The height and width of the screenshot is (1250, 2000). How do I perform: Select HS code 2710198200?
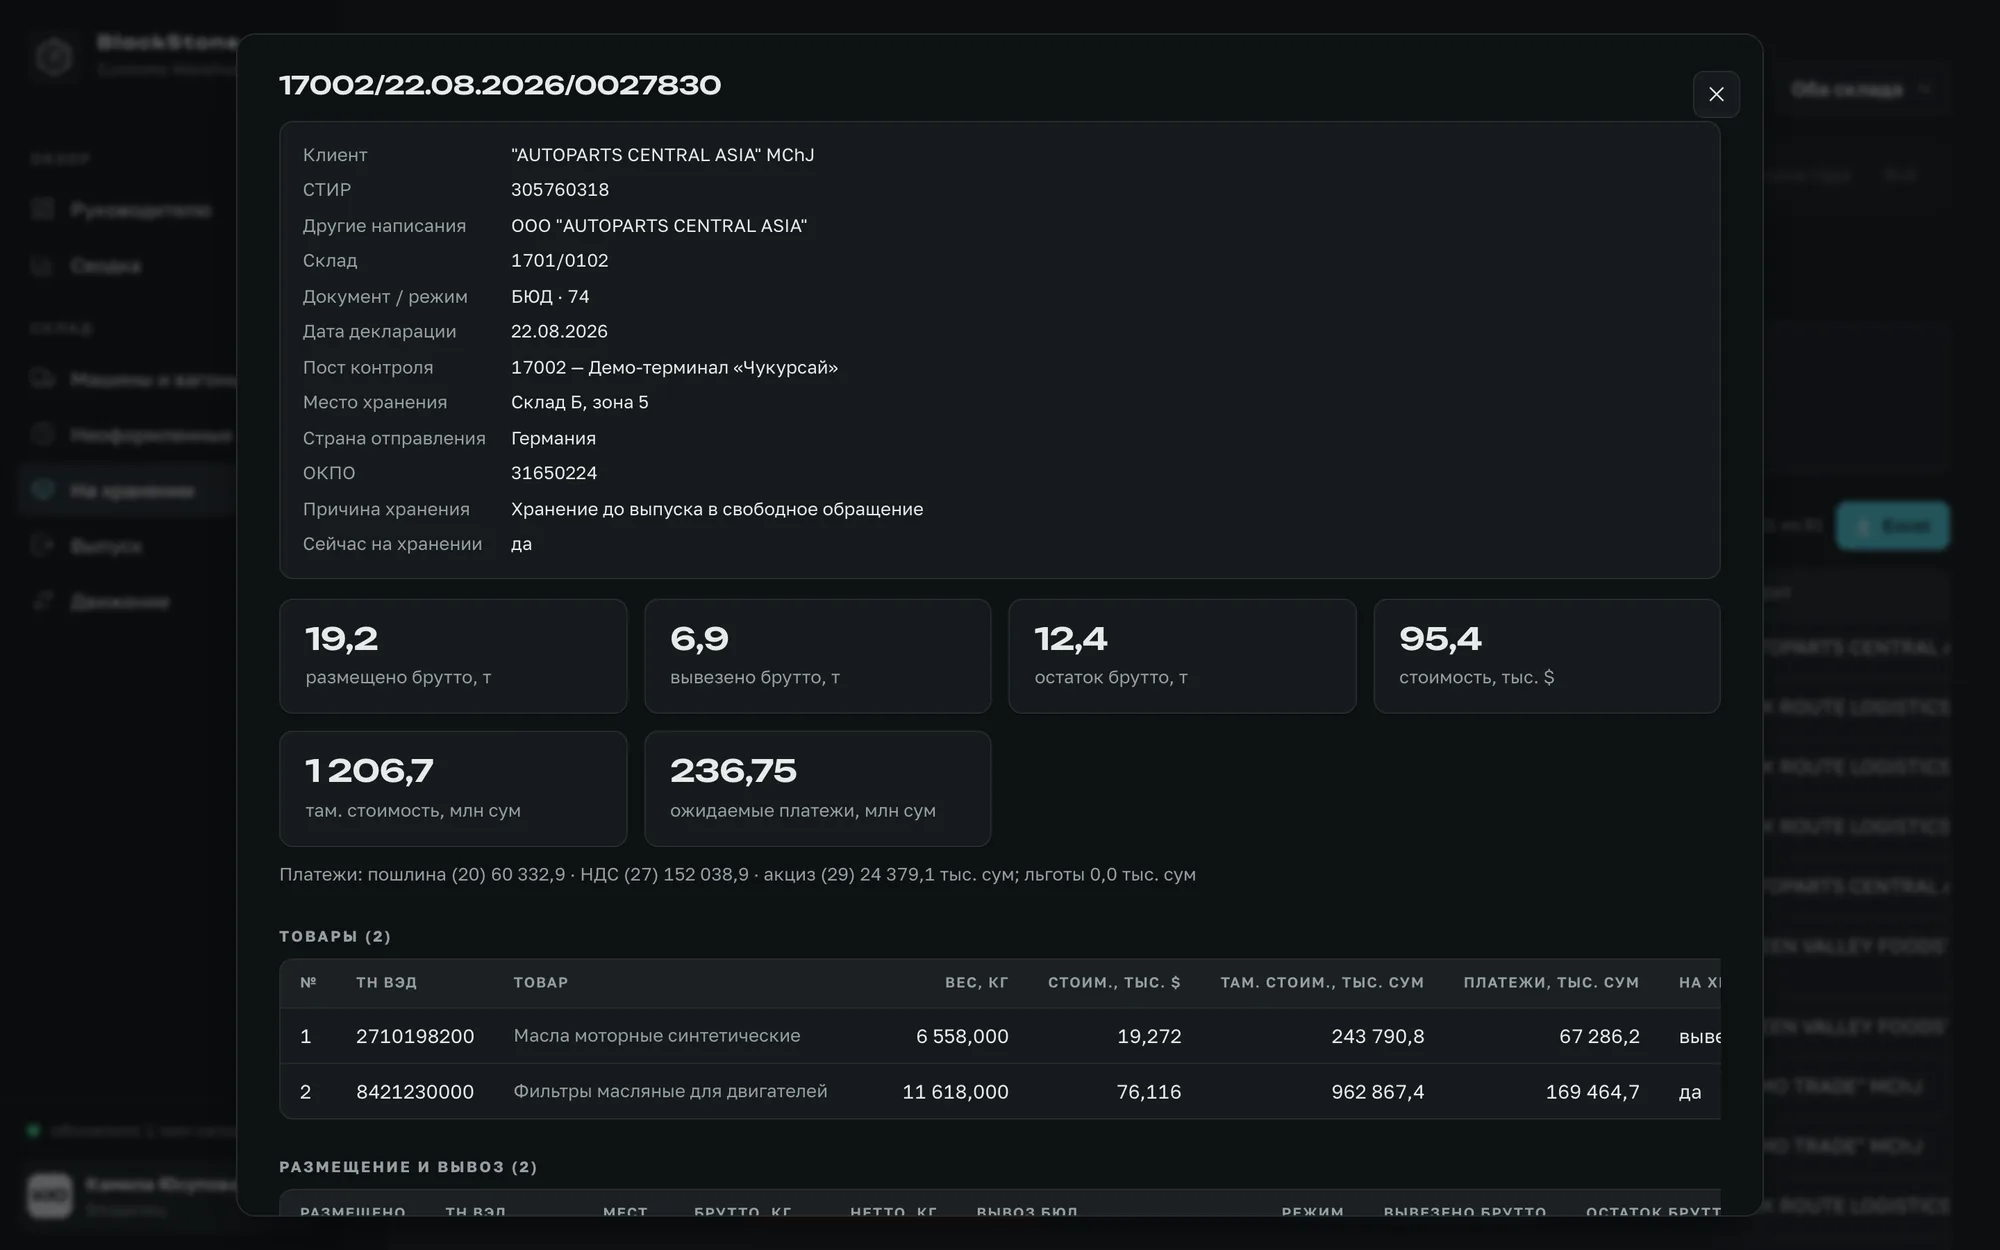(x=415, y=1036)
